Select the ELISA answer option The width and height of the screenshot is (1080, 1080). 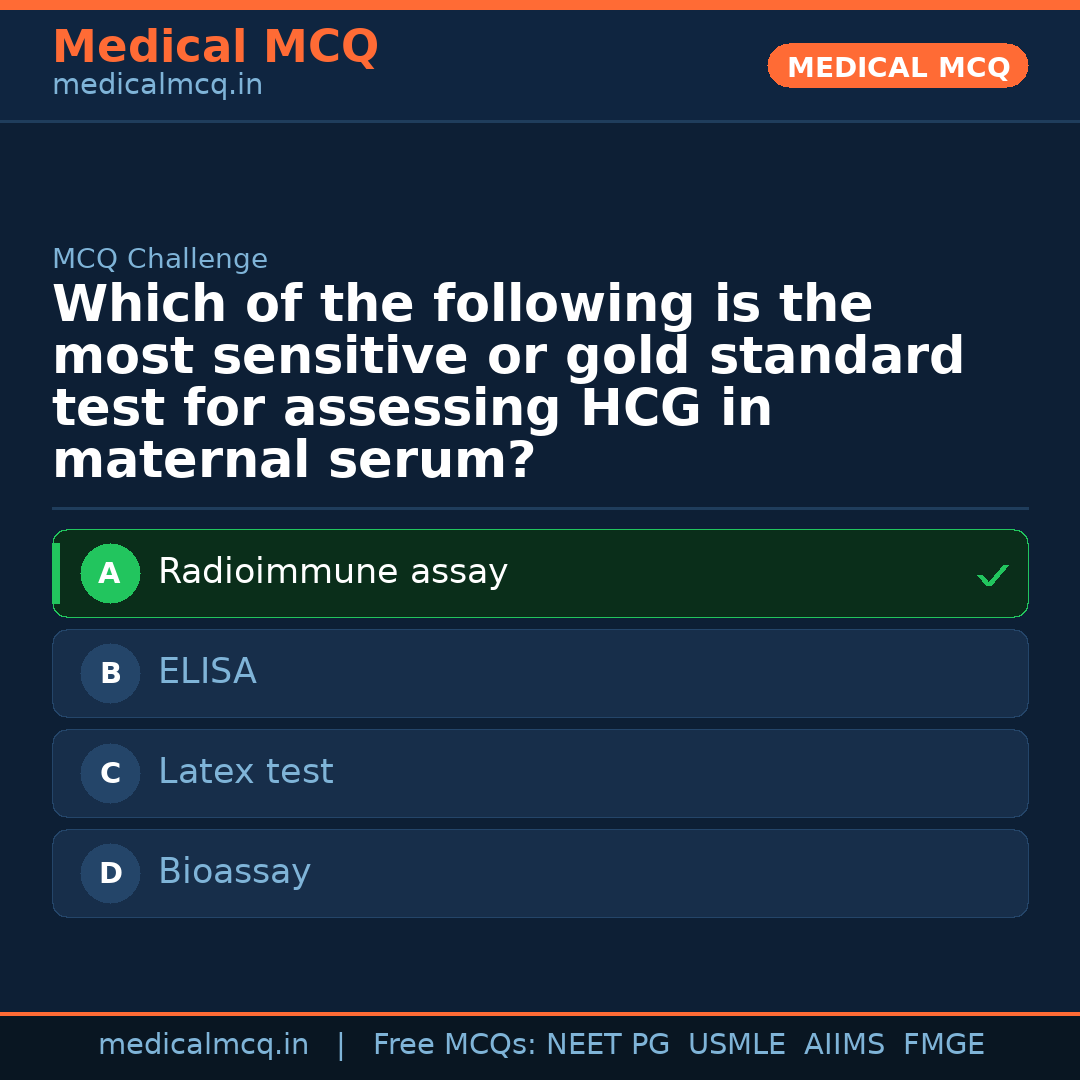[540, 673]
